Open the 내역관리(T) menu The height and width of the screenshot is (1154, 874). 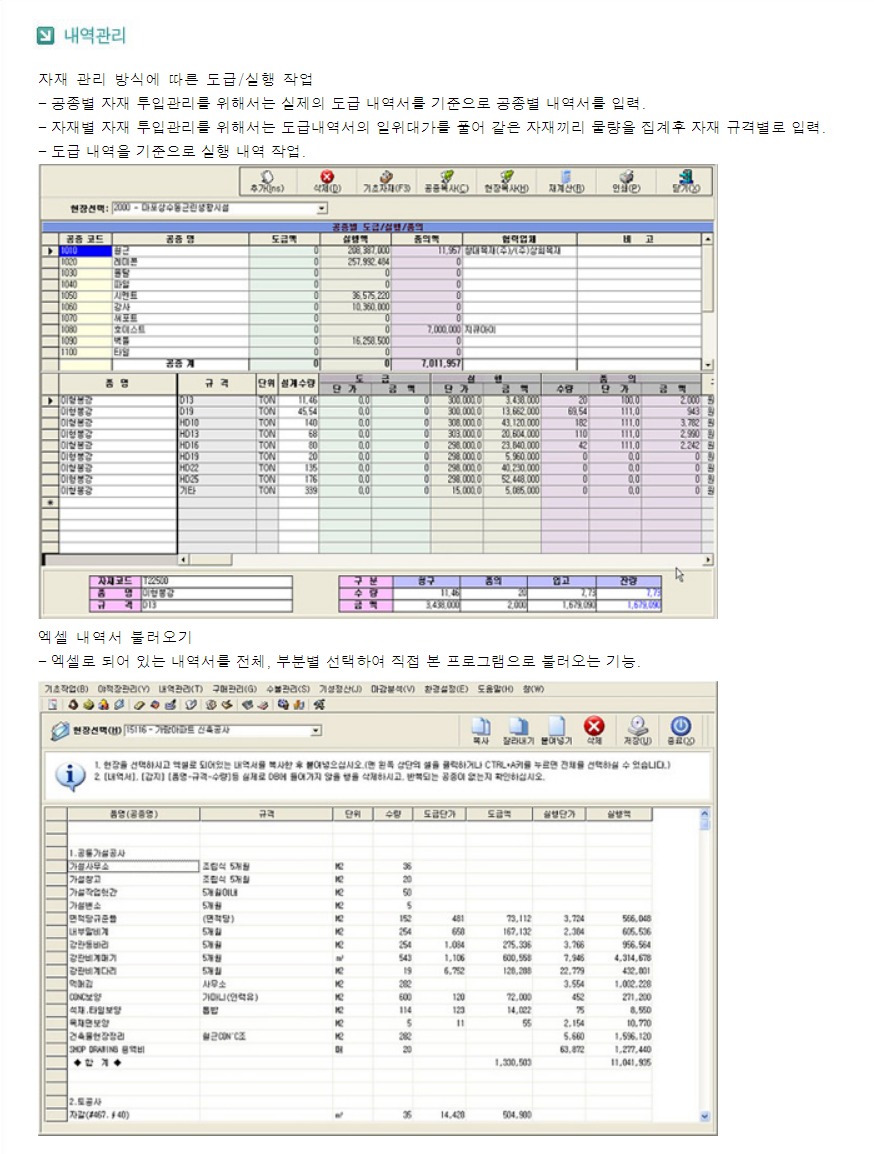(180, 689)
